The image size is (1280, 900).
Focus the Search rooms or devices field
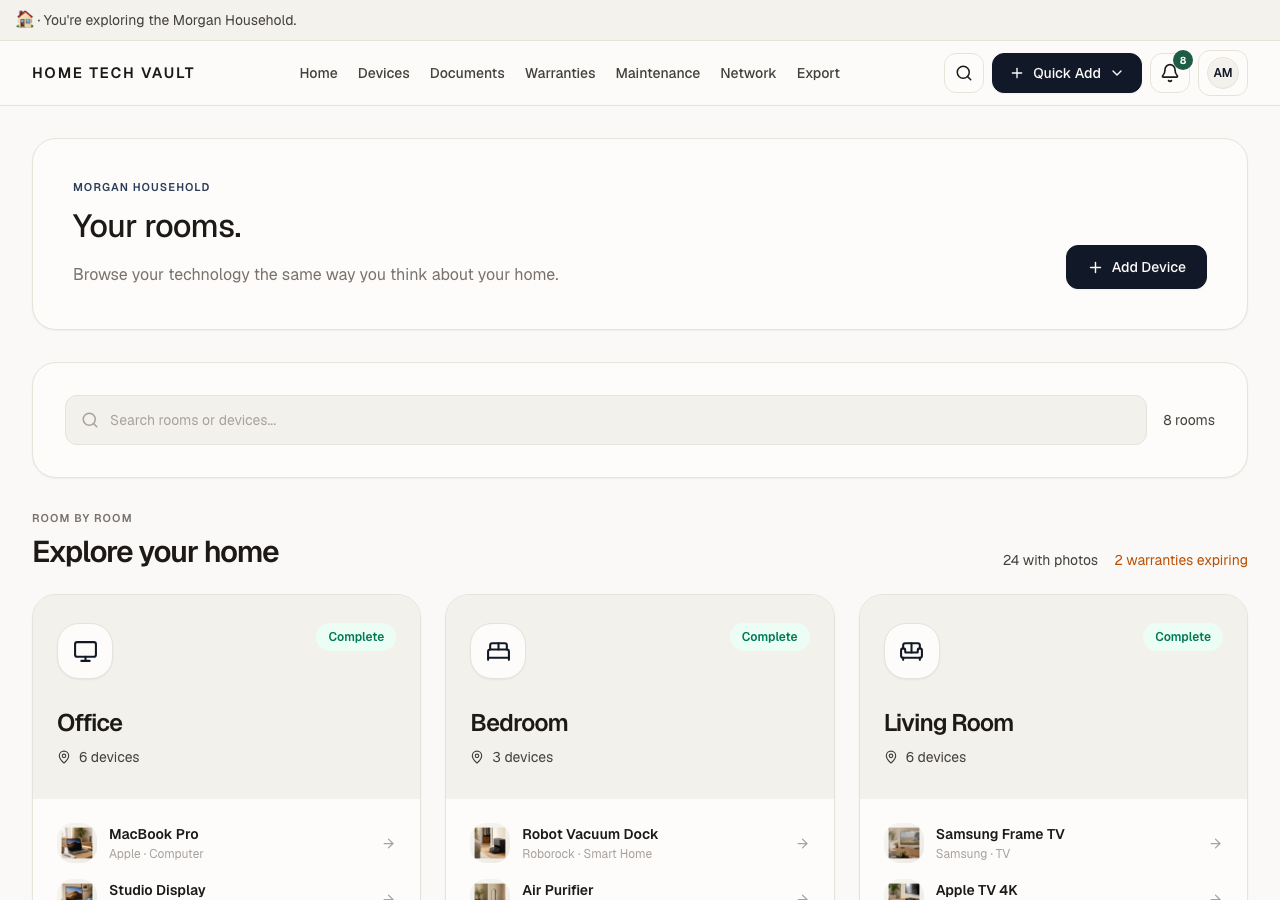coord(606,420)
